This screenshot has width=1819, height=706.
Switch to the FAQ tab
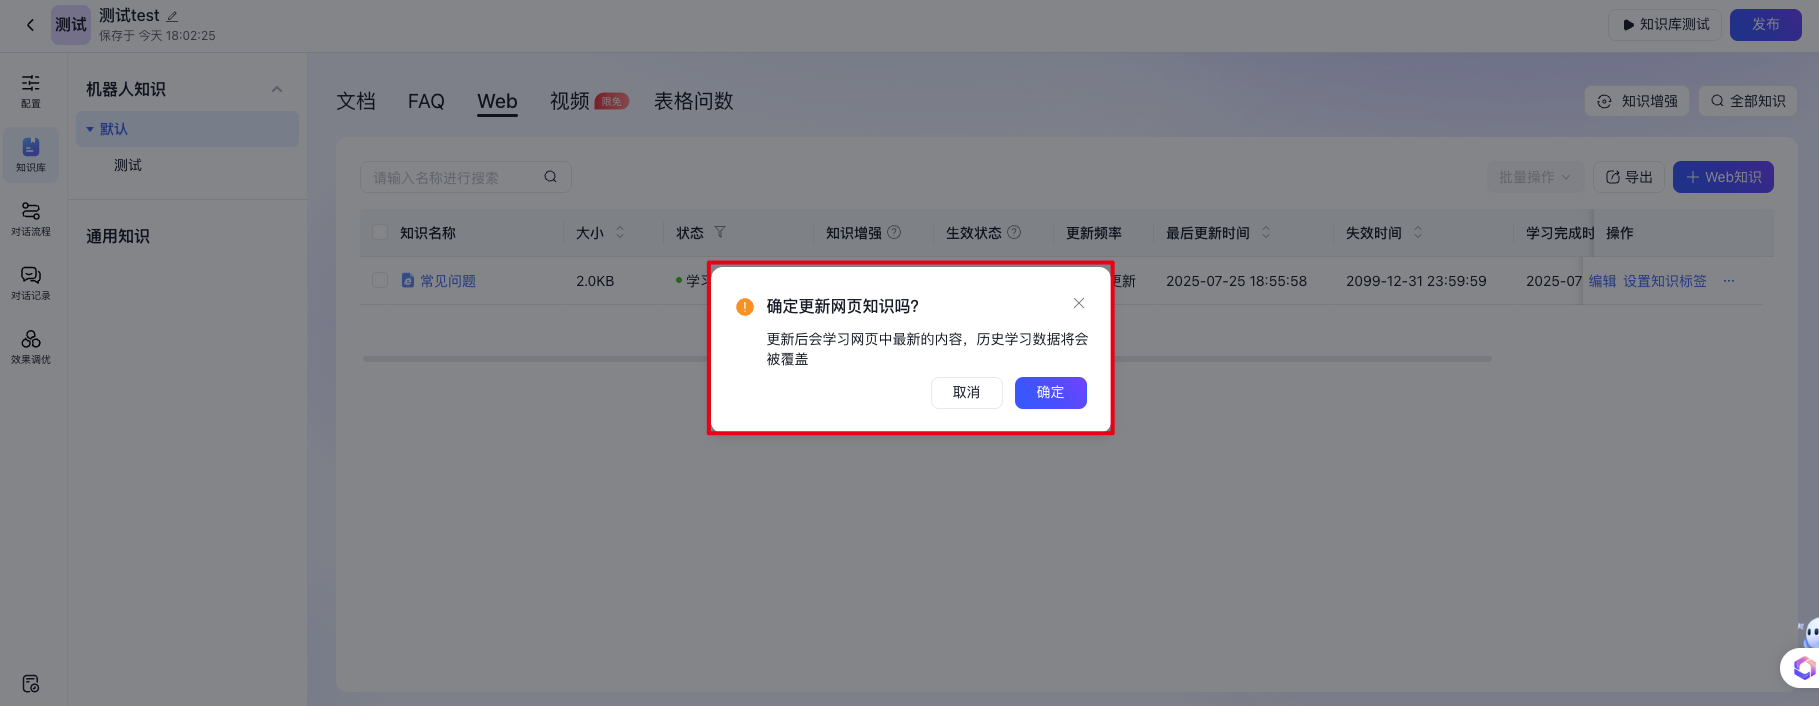coord(426,101)
